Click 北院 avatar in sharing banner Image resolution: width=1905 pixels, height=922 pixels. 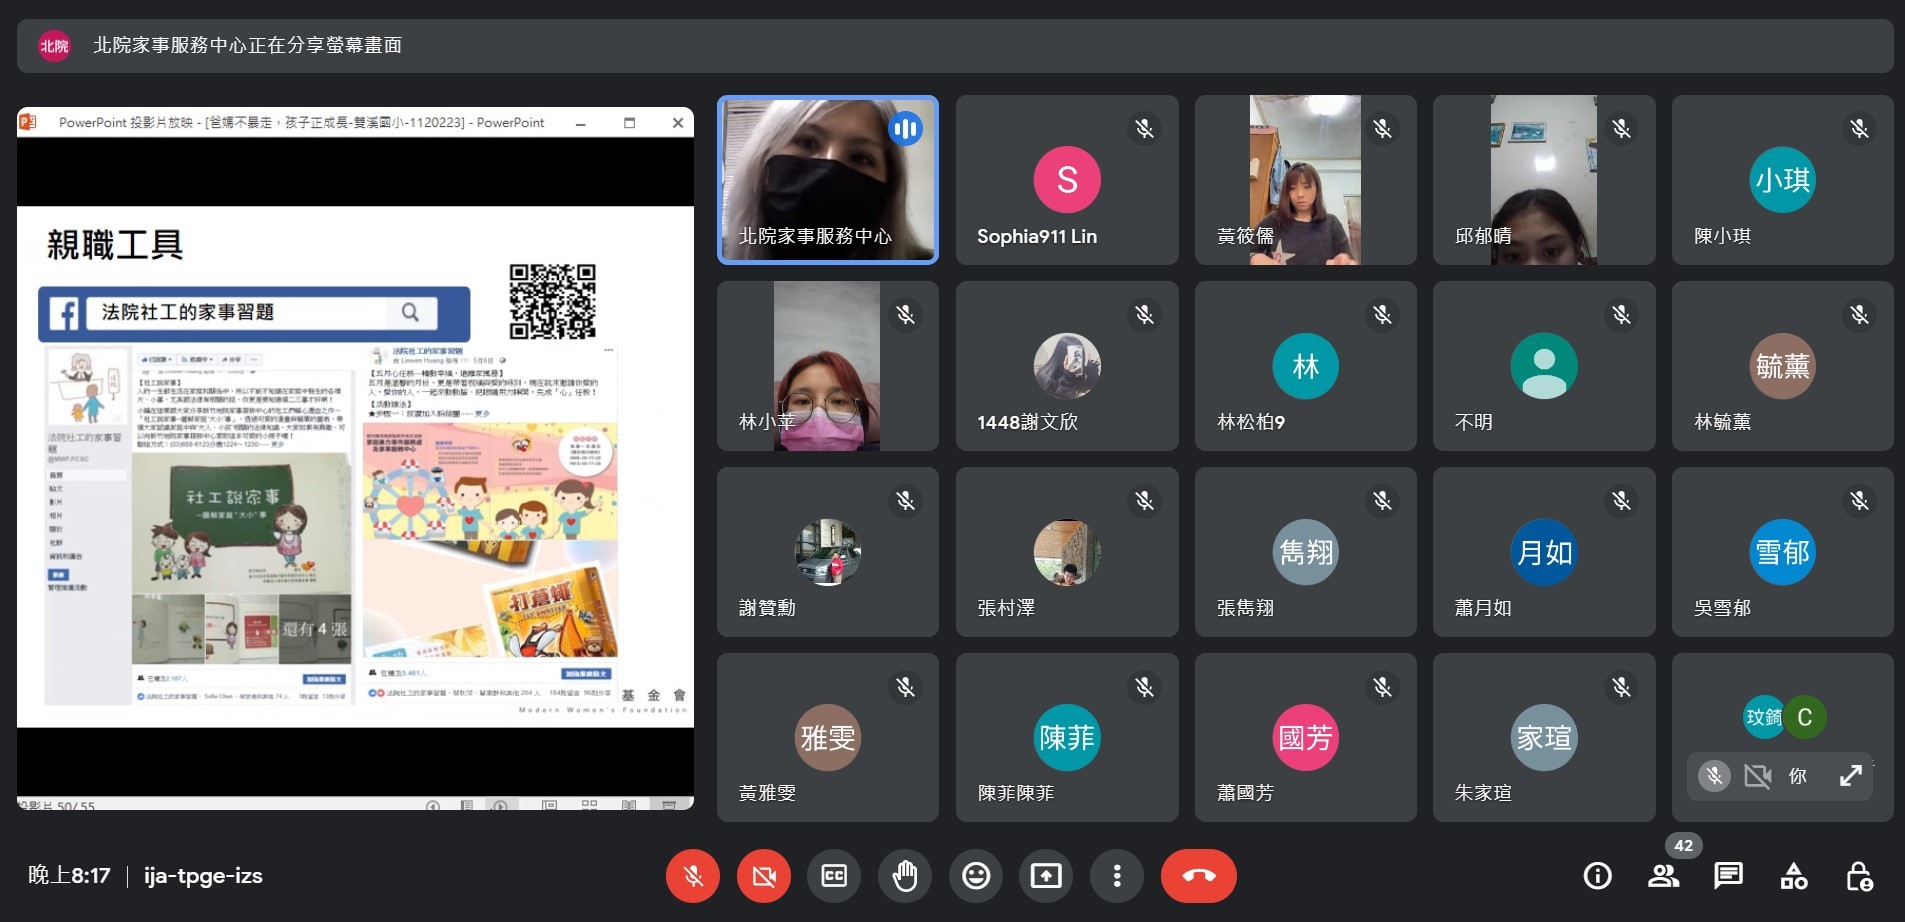tap(54, 45)
